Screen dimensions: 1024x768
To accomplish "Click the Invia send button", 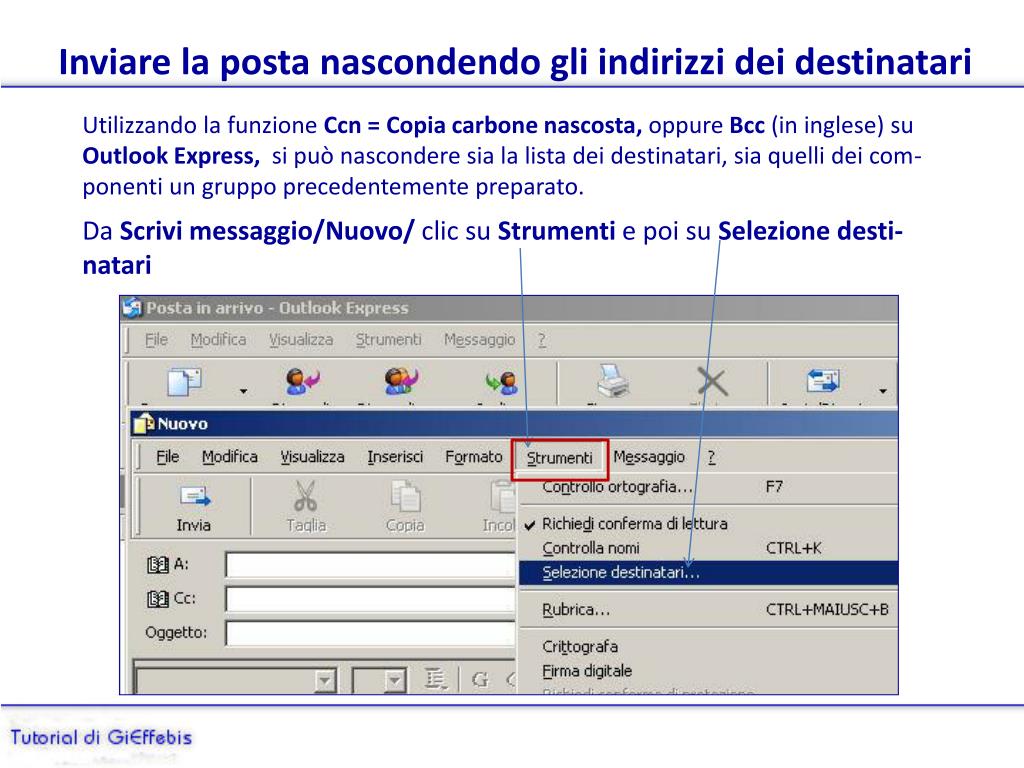I will pyautogui.click(x=194, y=507).
